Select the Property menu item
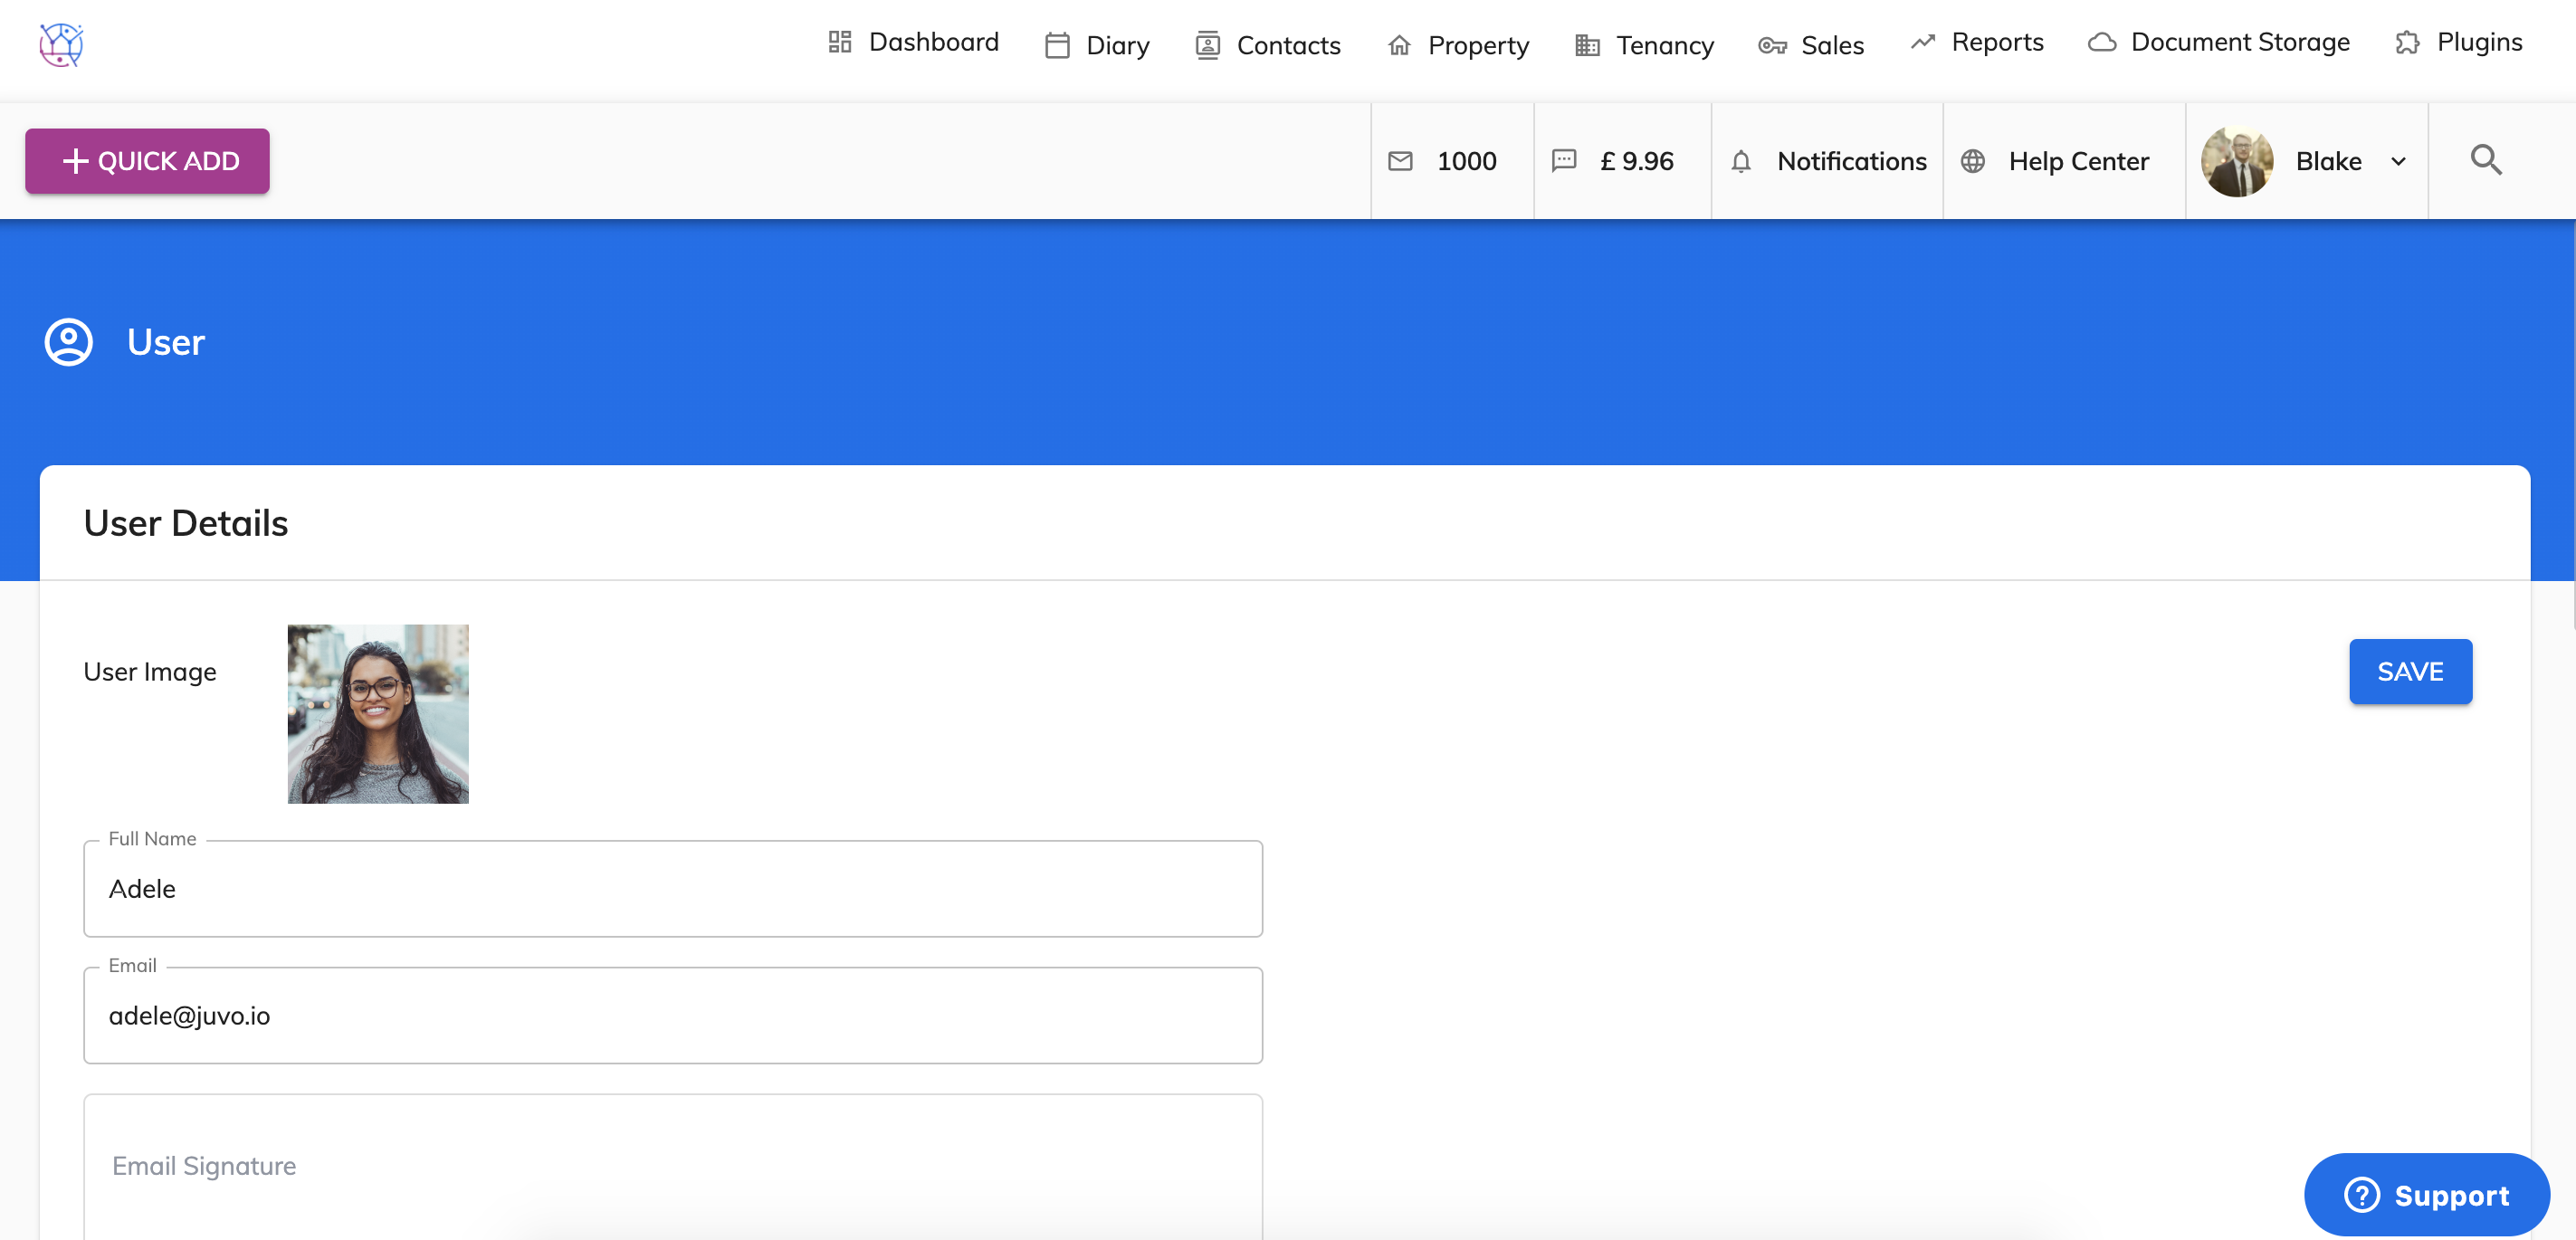 pyautogui.click(x=1457, y=45)
